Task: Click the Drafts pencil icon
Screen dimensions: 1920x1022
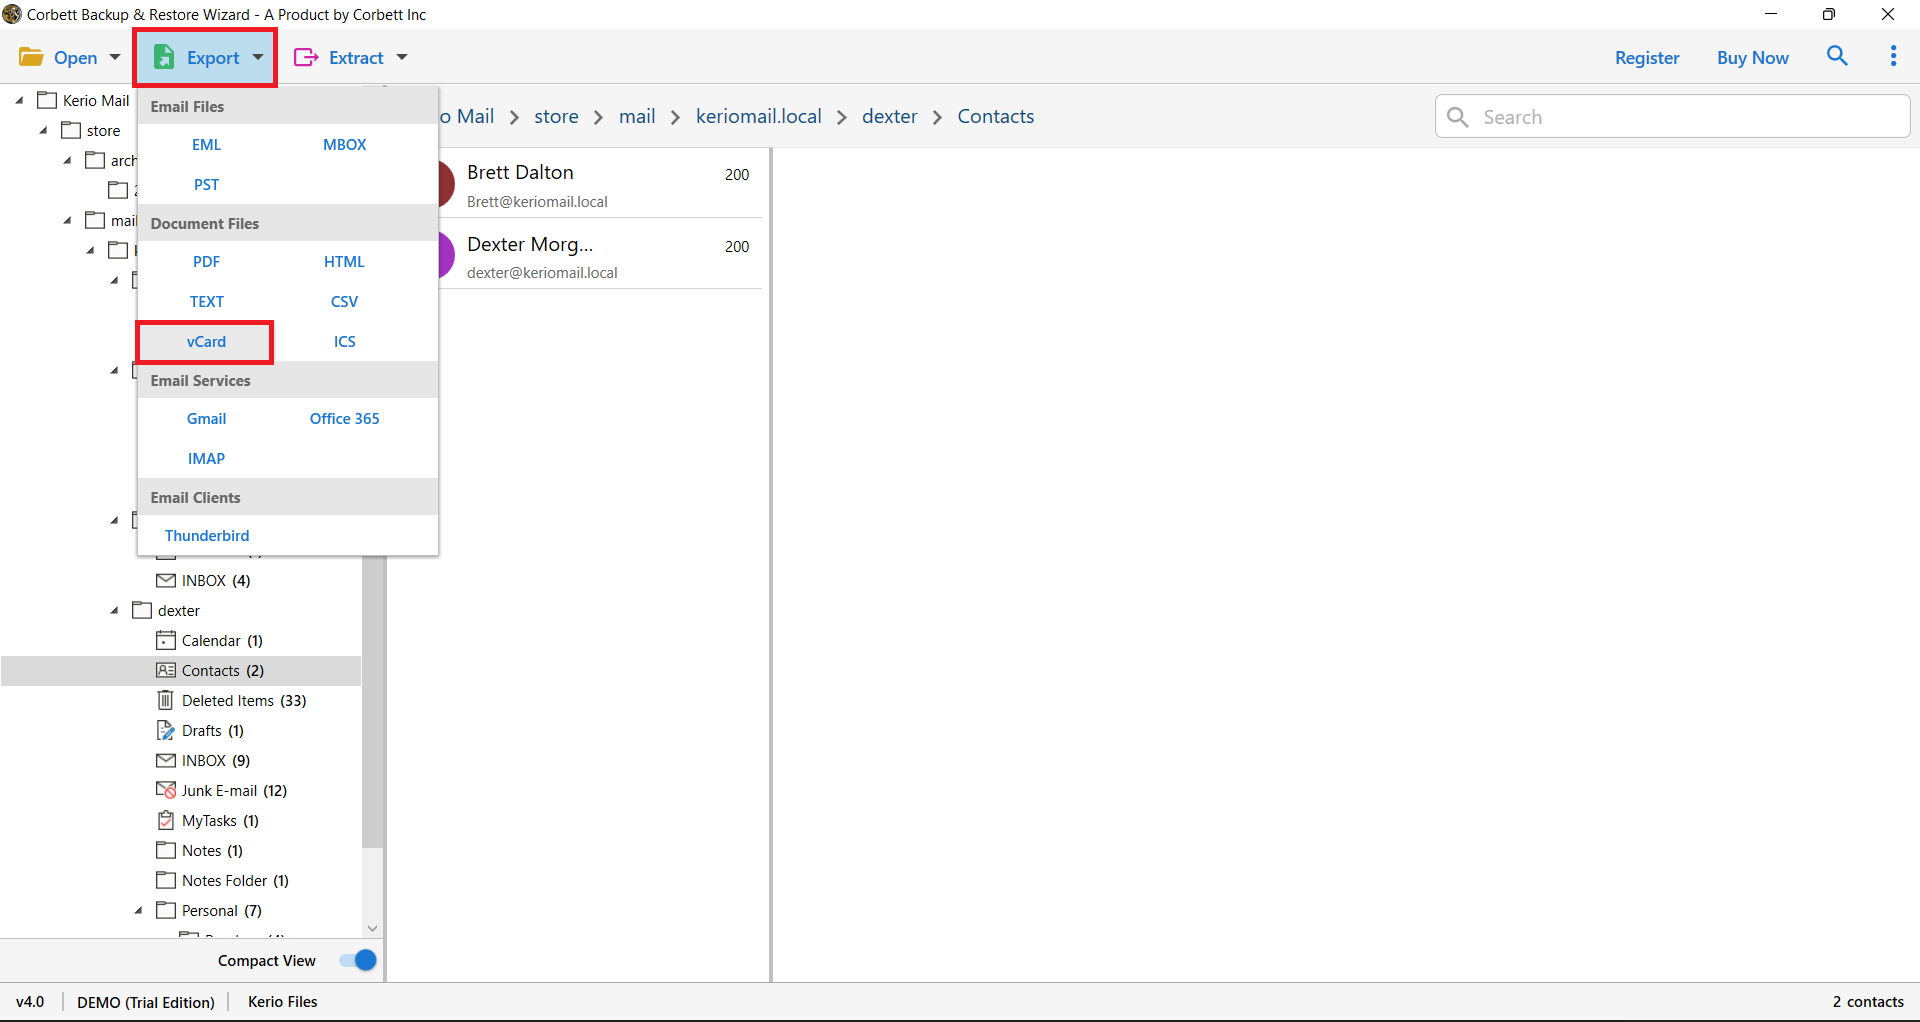Action: point(166,730)
